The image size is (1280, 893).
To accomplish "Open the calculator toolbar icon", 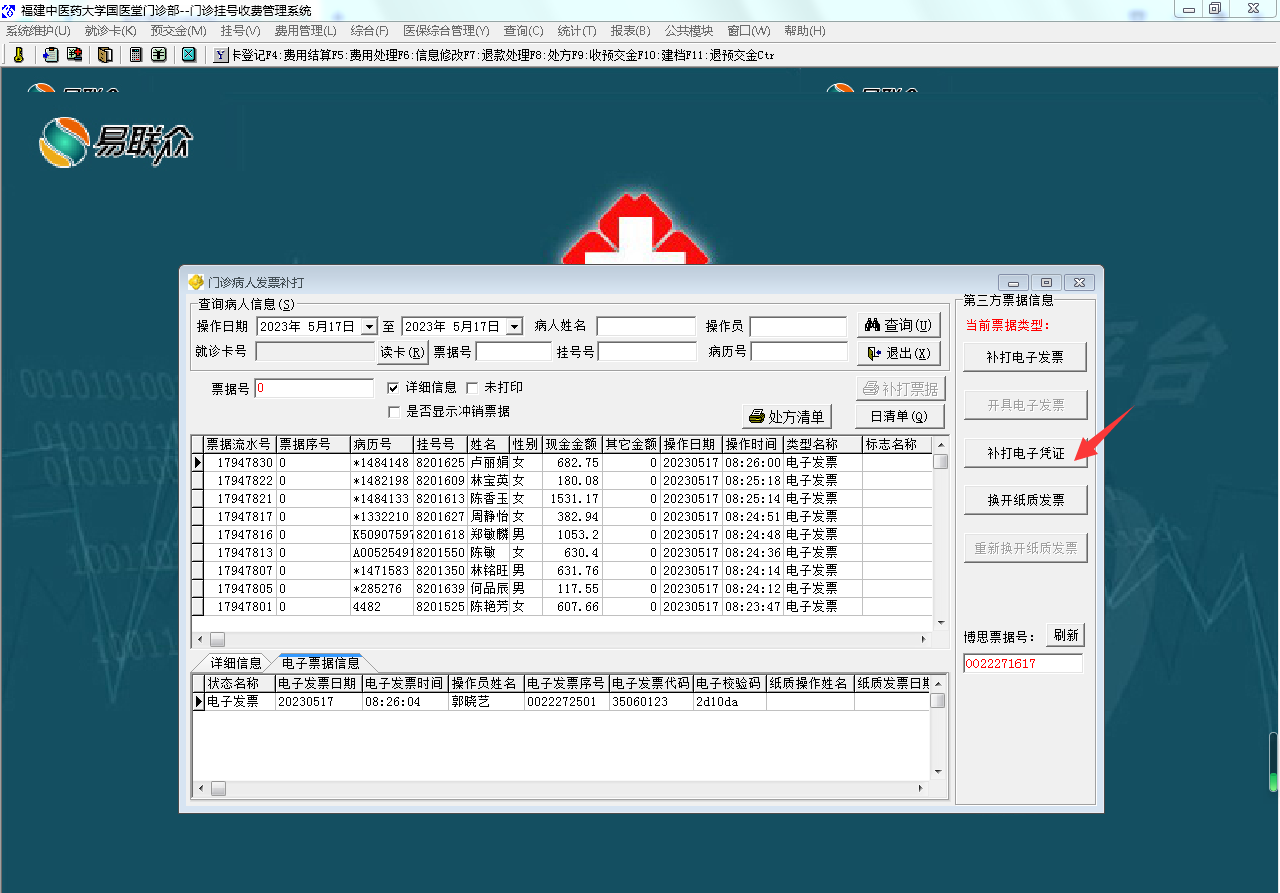I will (x=135, y=55).
